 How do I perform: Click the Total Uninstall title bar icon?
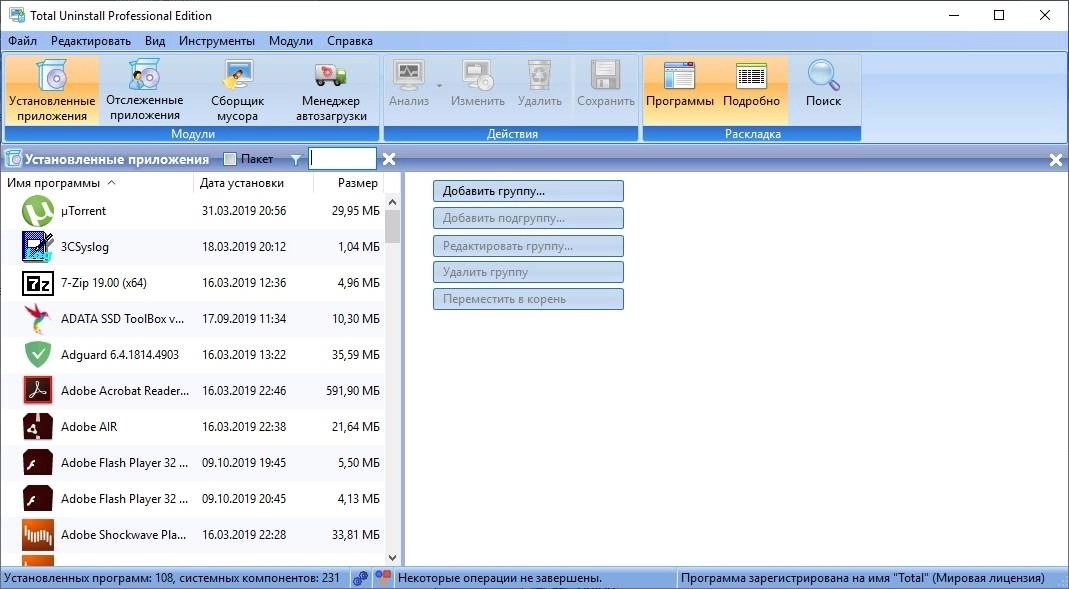tap(16, 15)
